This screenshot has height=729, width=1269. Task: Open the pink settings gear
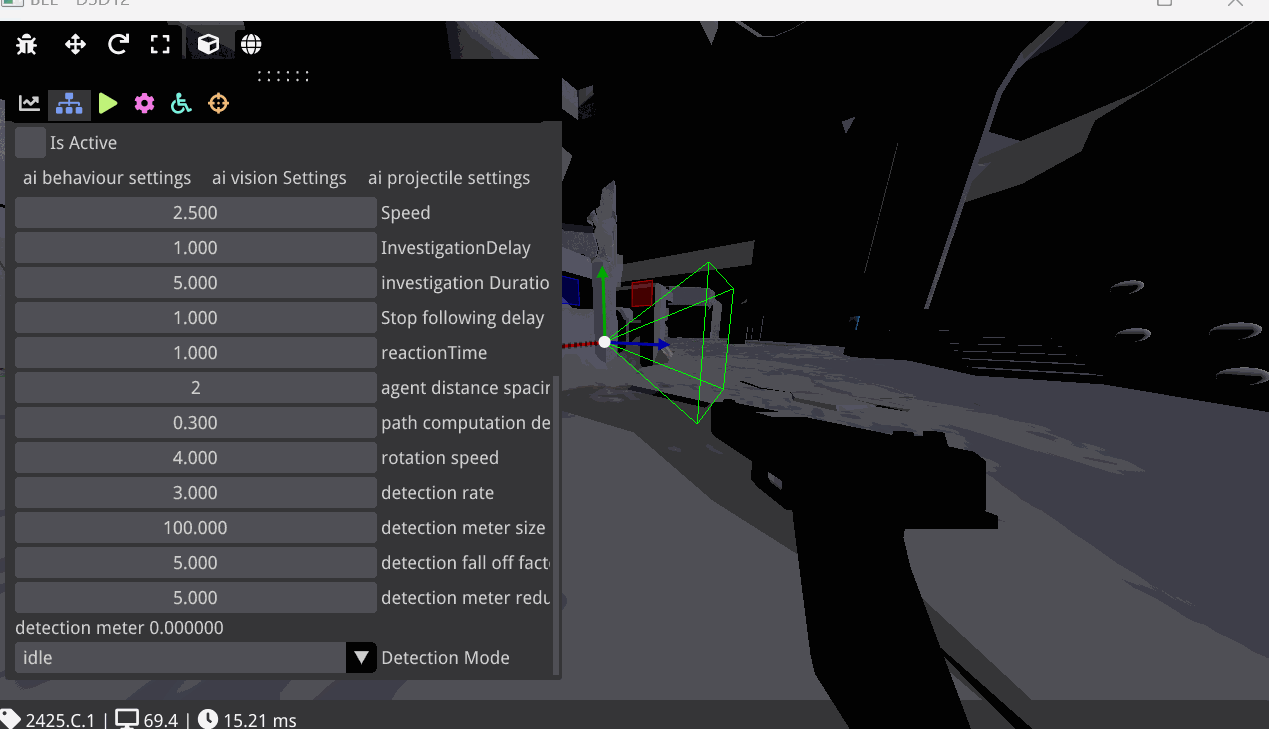(144, 103)
